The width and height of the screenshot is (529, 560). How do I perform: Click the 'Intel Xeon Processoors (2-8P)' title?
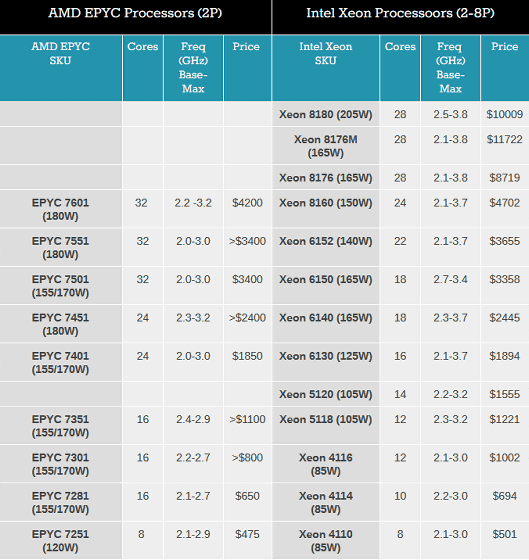coord(400,13)
